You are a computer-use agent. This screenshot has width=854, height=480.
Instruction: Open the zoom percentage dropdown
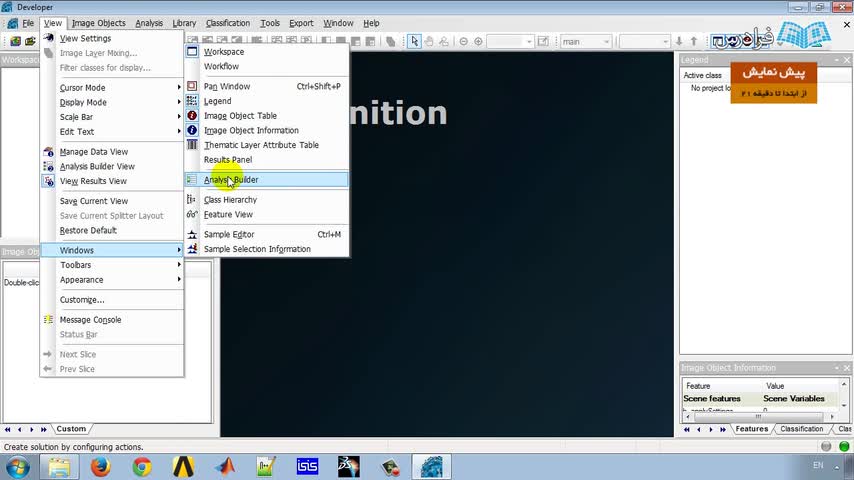[528, 41]
